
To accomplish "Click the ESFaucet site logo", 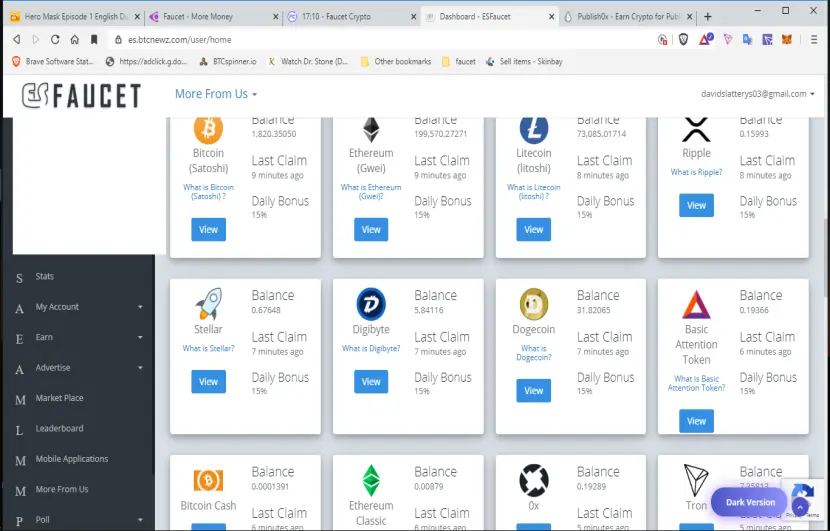I will (x=81, y=96).
